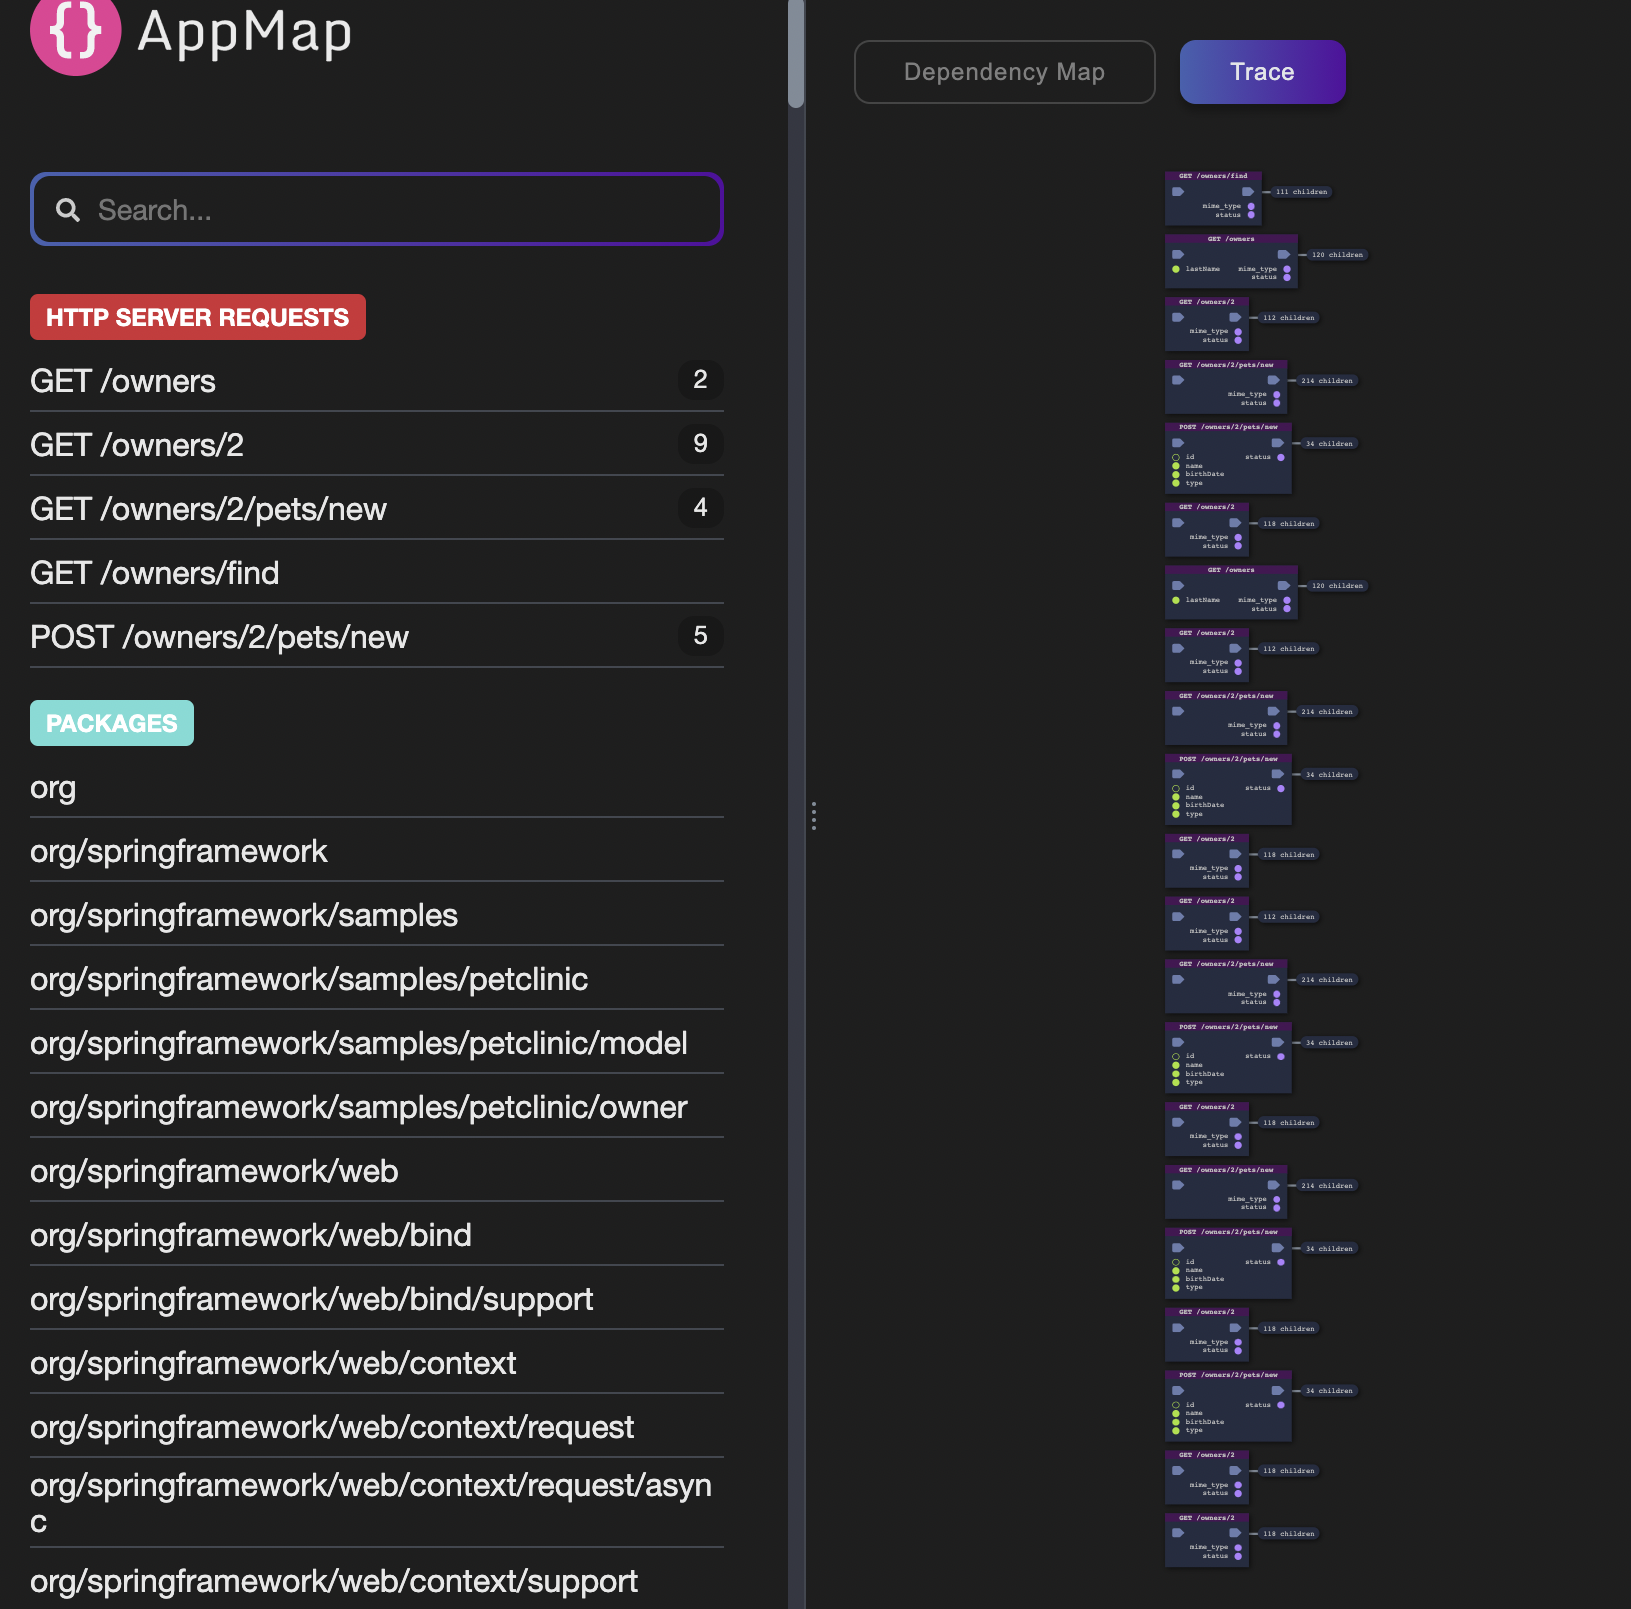Click the magnifier icon in the search bar

point(68,209)
